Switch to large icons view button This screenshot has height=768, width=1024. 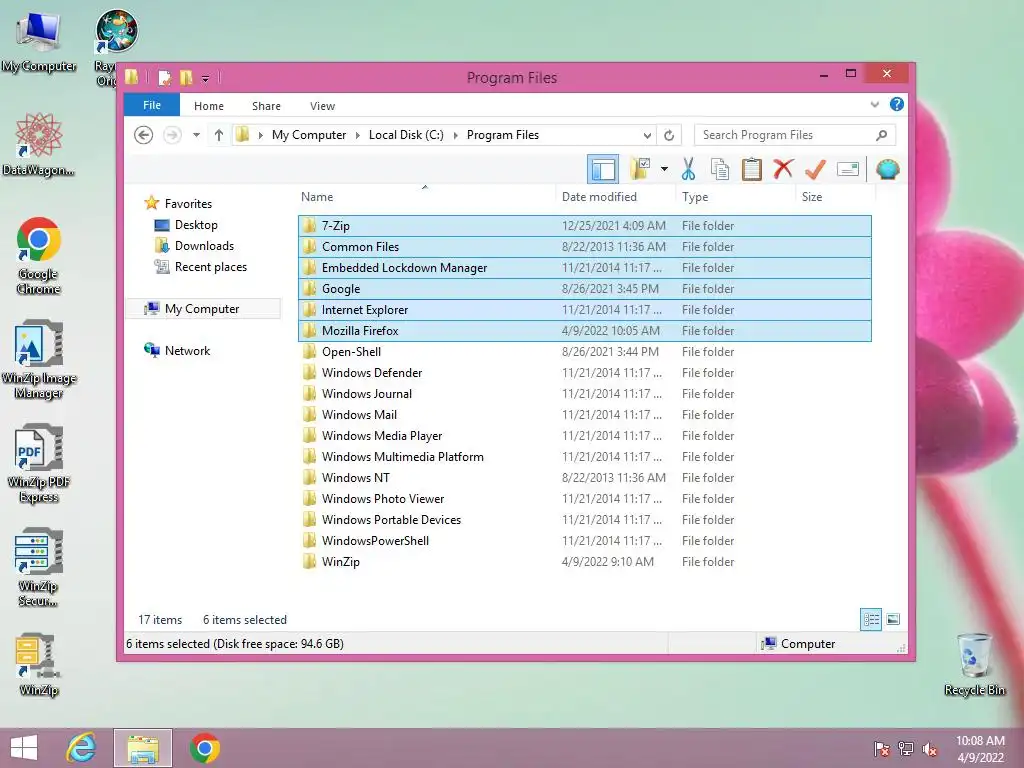[x=893, y=619]
